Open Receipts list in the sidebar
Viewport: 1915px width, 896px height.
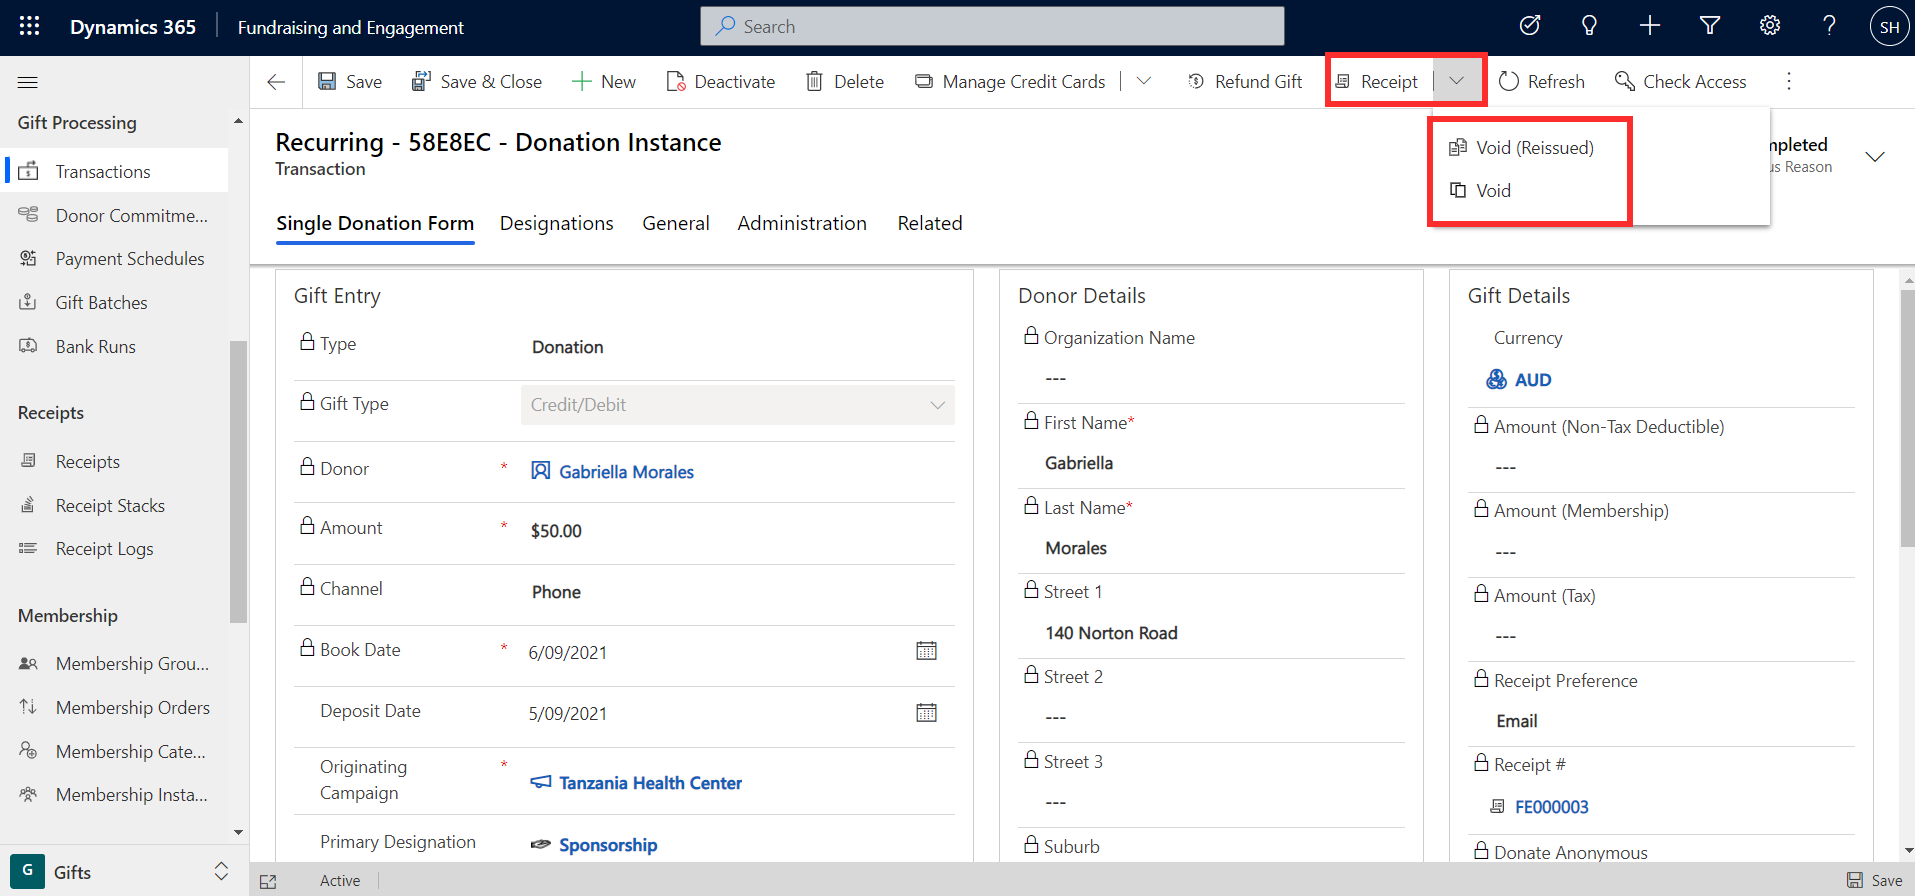coord(116,462)
